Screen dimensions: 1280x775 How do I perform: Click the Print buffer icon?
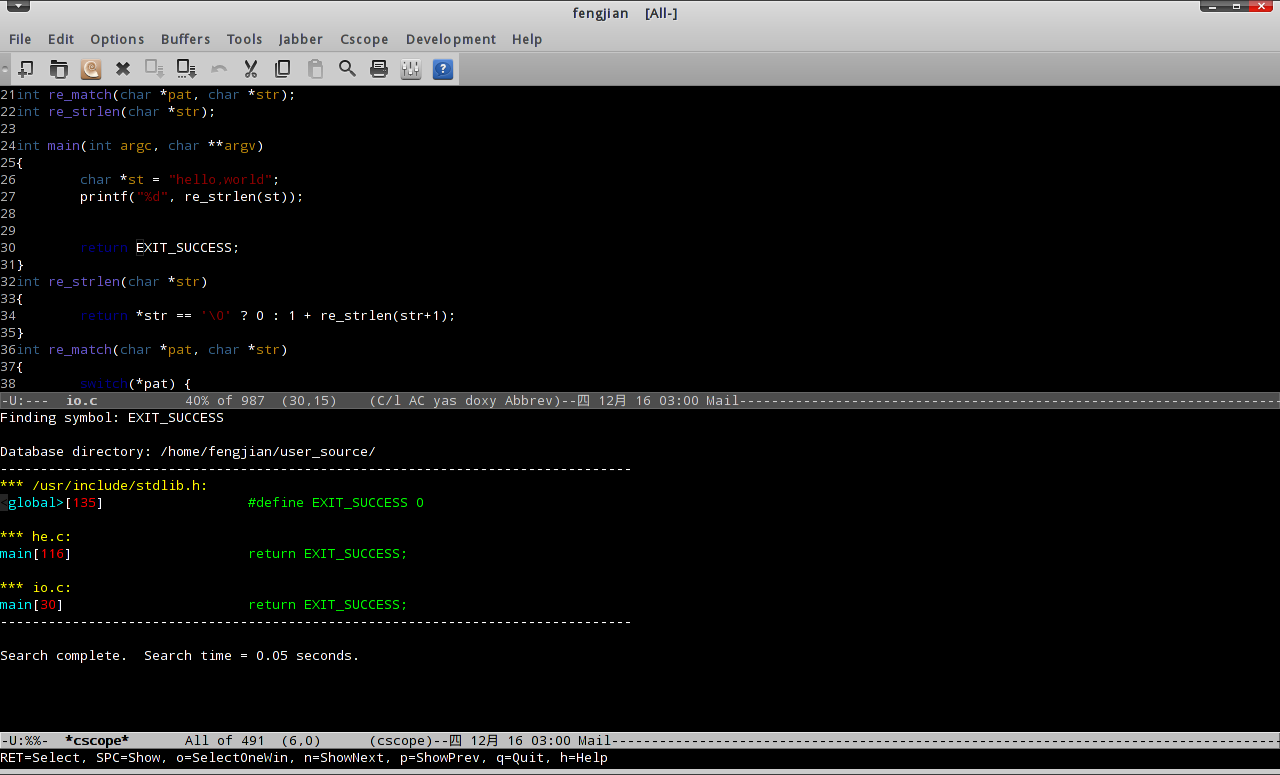pyautogui.click(x=379, y=69)
